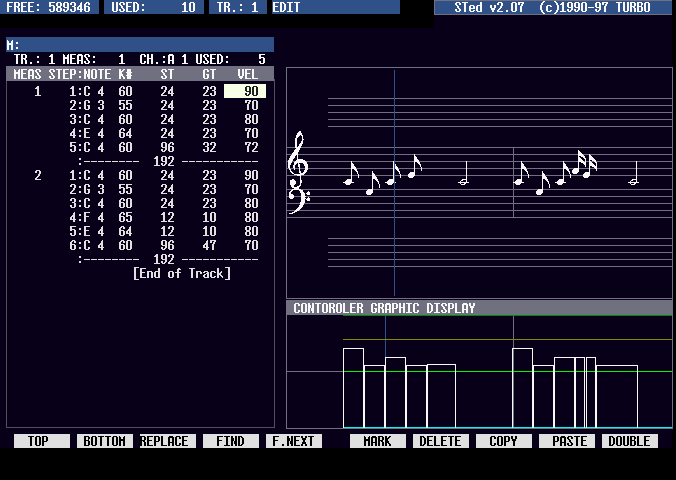
Task: Hit the DELETE button
Action: pos(441,441)
